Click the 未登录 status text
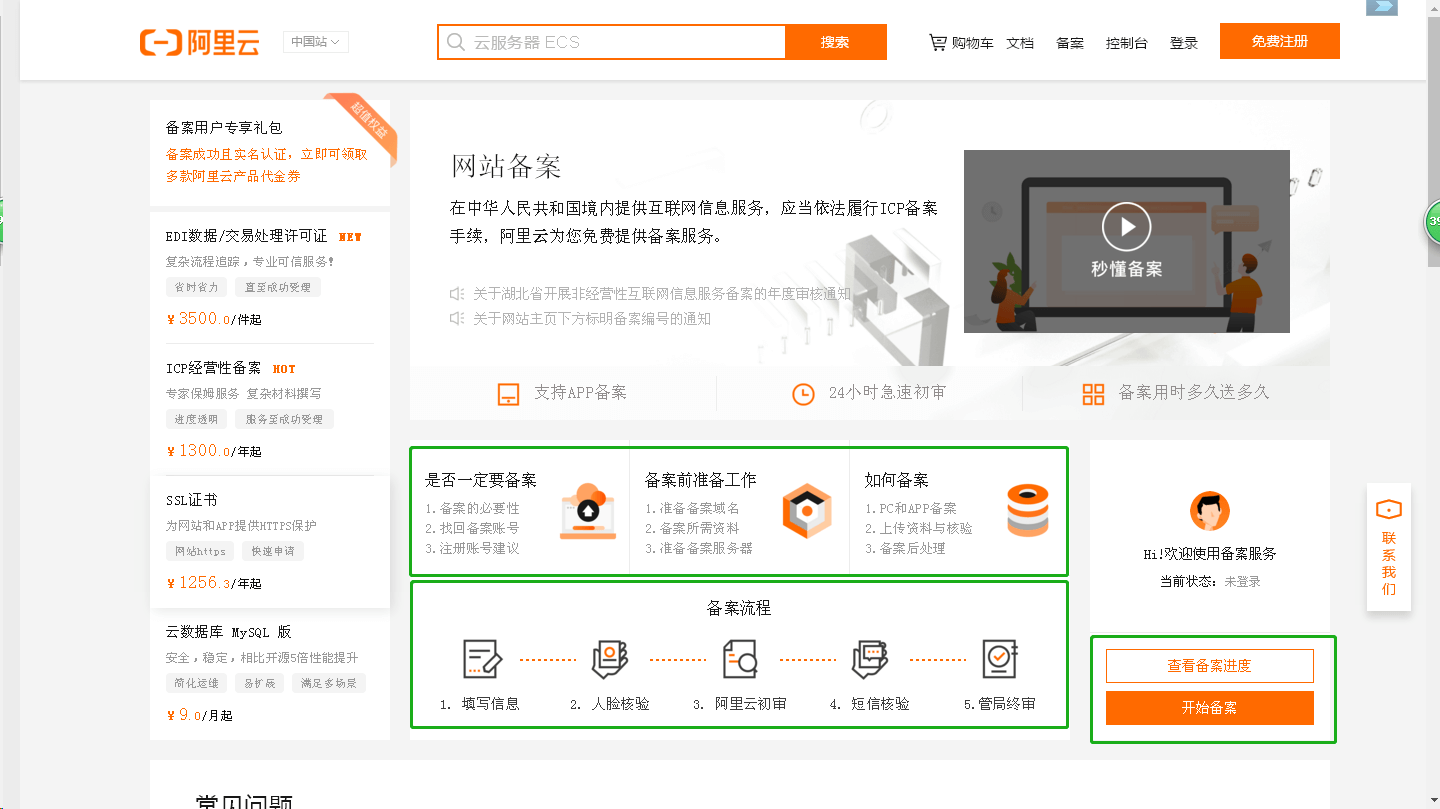The width and height of the screenshot is (1440, 809). click(x=1243, y=582)
